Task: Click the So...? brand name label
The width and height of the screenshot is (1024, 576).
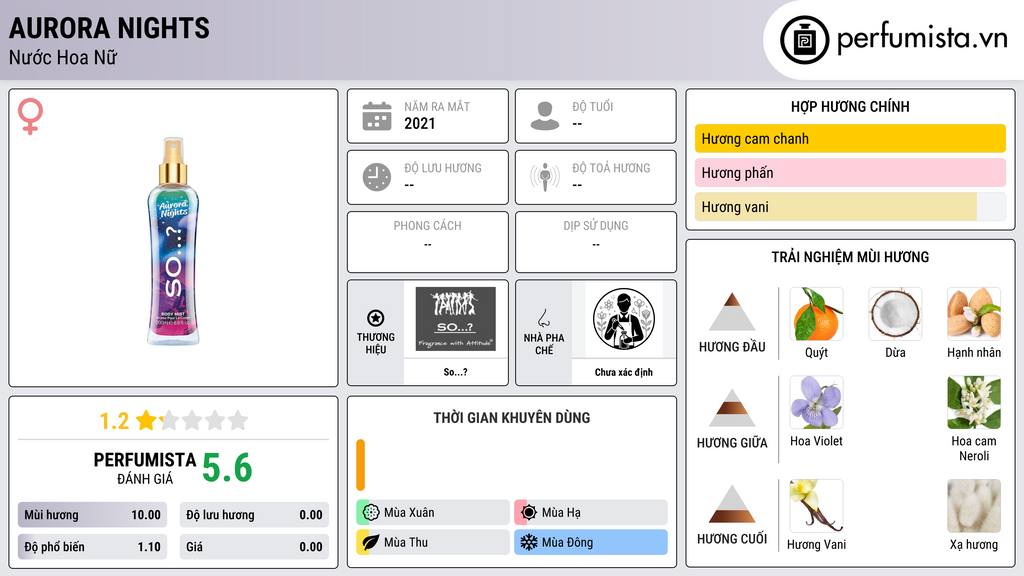Action: 456,372
